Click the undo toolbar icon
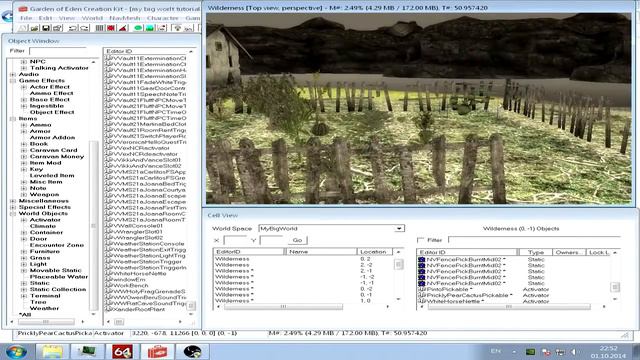This screenshot has width=640, height=360. tap(73, 28)
